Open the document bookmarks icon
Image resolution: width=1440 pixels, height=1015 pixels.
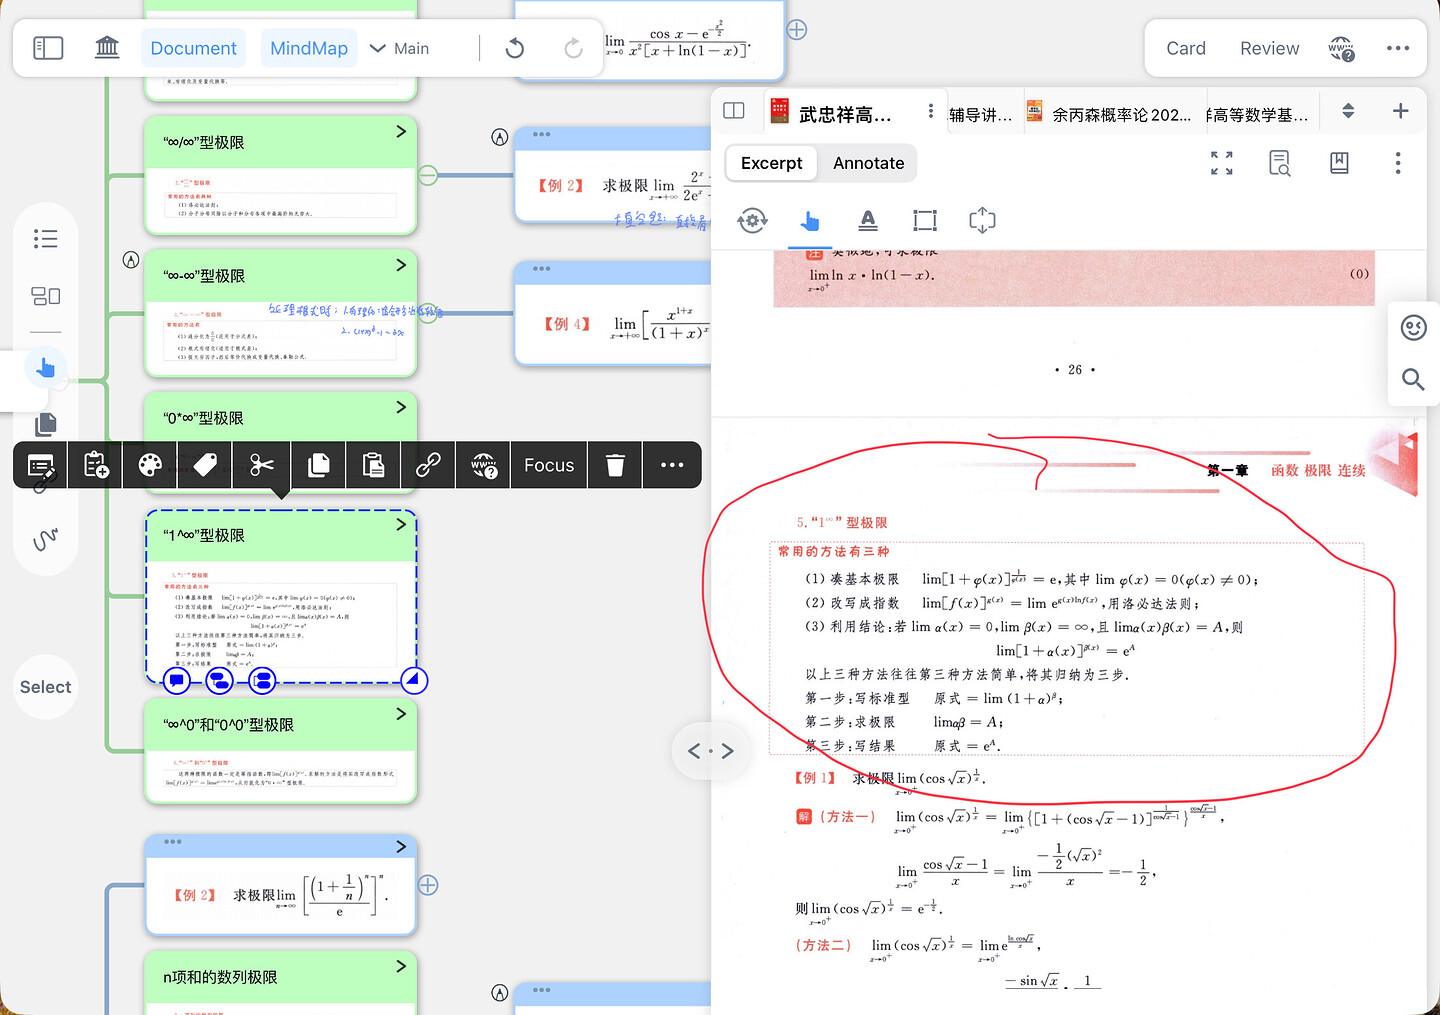point(1339,163)
